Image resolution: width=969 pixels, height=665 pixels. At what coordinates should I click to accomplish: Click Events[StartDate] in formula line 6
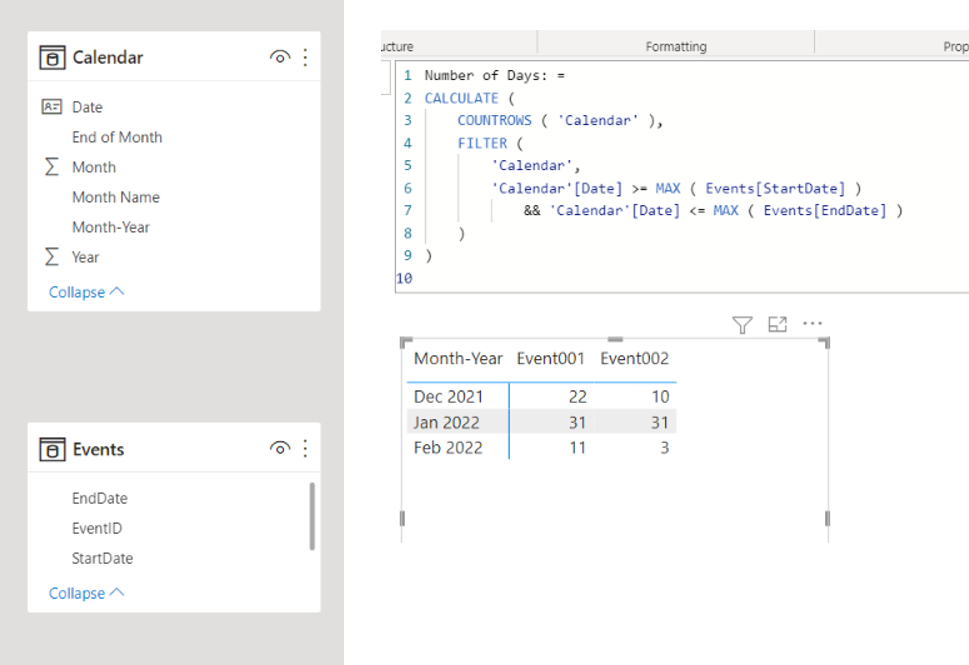[775, 188]
